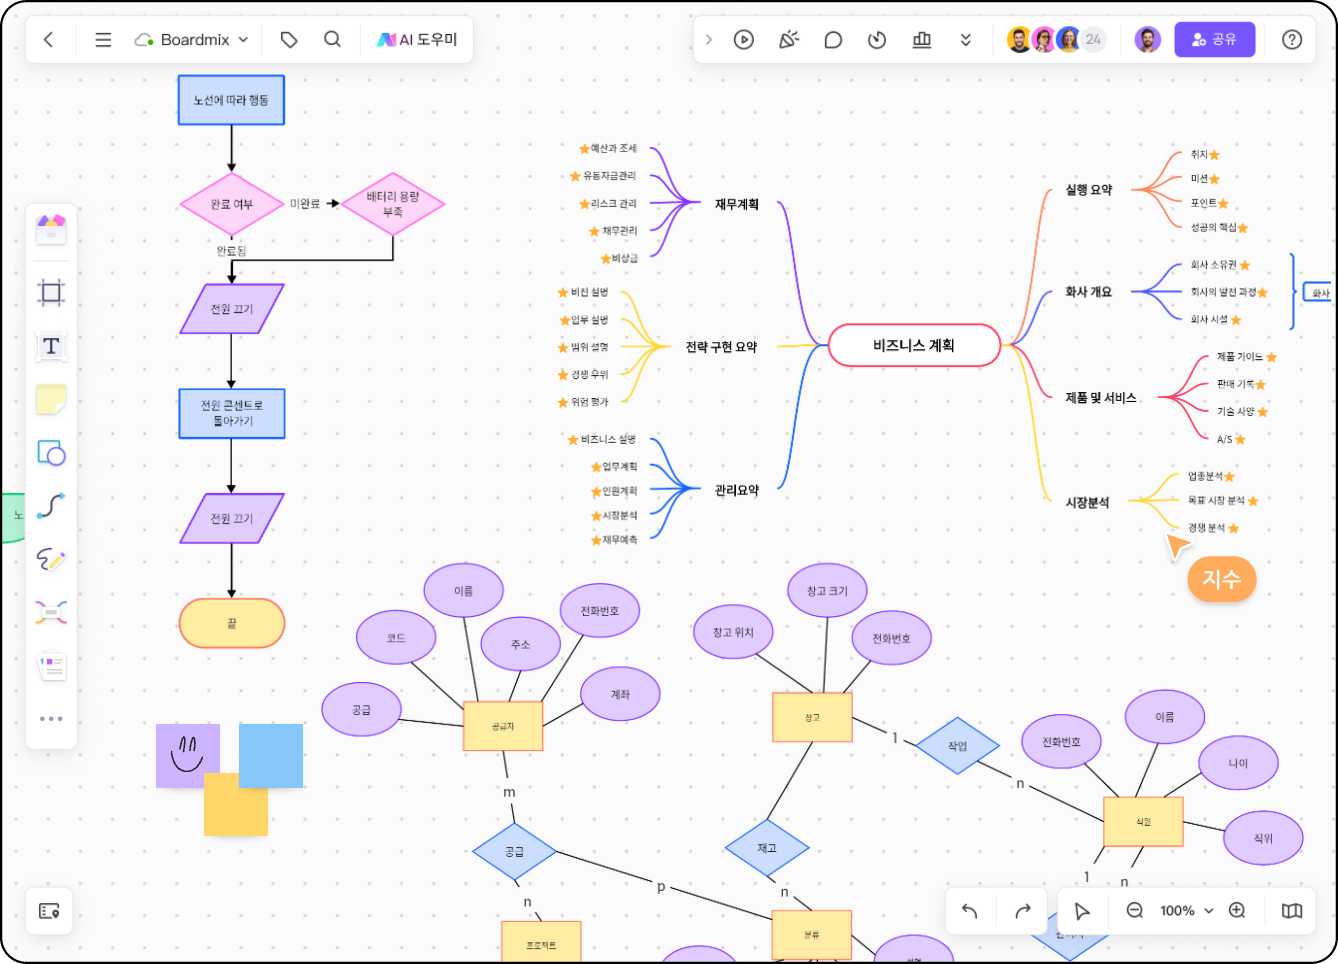Choose the Shapes tool
Viewport: 1338px width, 964px height.
pyautogui.click(x=51, y=453)
